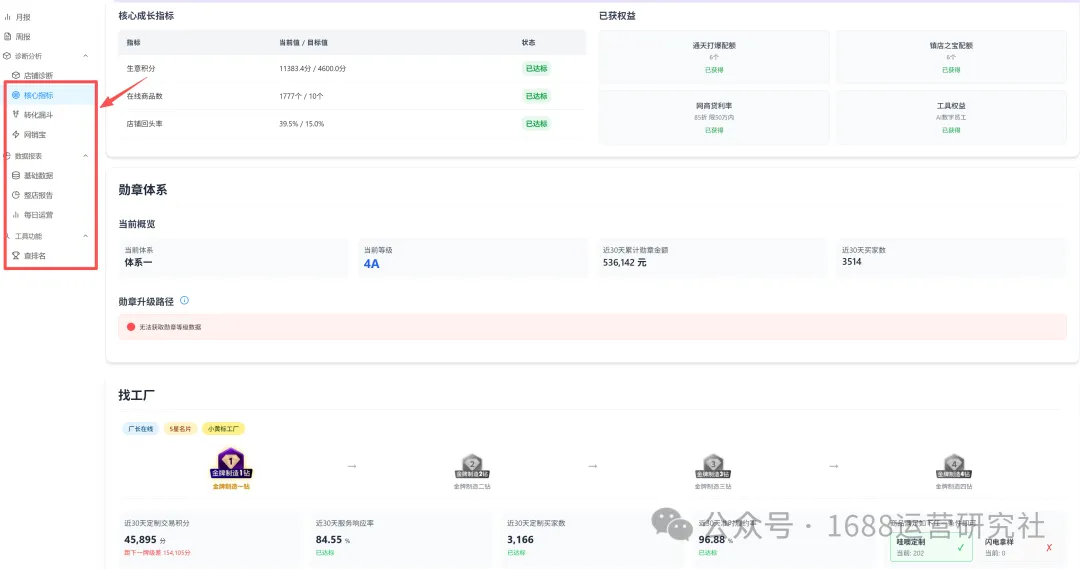Click the 无法获取勋章等级数据 alert message
Viewport: 1080px width, 569px height.
point(170,327)
